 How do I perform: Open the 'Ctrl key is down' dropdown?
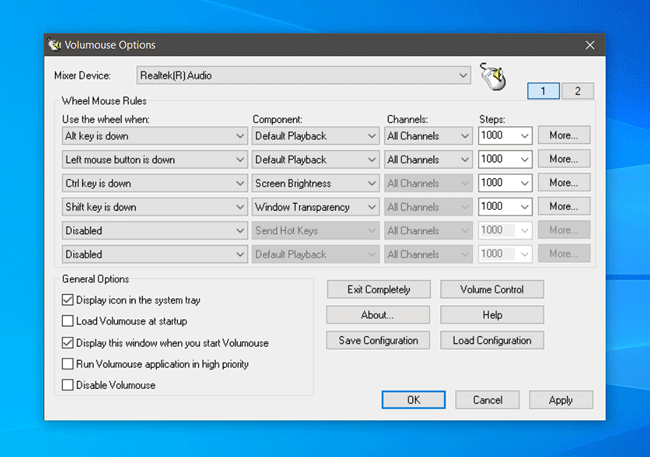(155, 183)
